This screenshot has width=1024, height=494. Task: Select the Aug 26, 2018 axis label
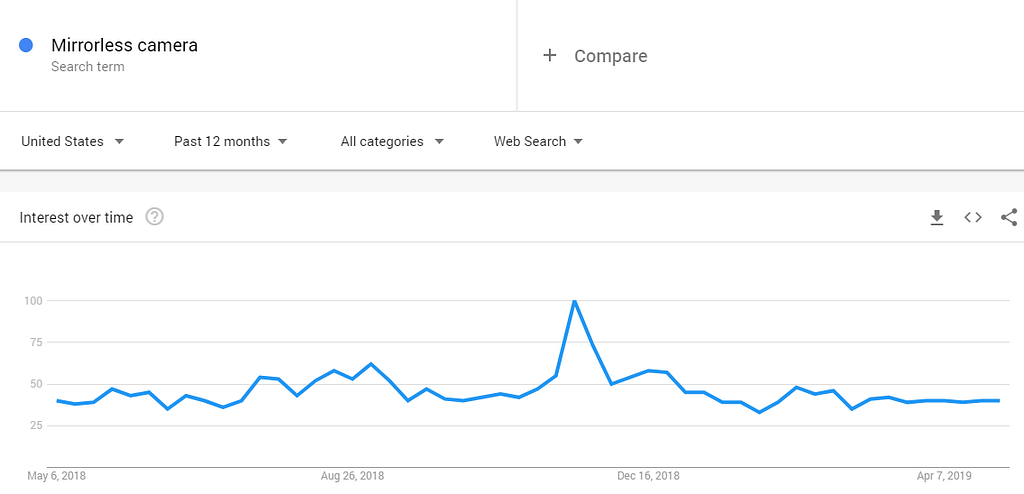click(x=353, y=476)
